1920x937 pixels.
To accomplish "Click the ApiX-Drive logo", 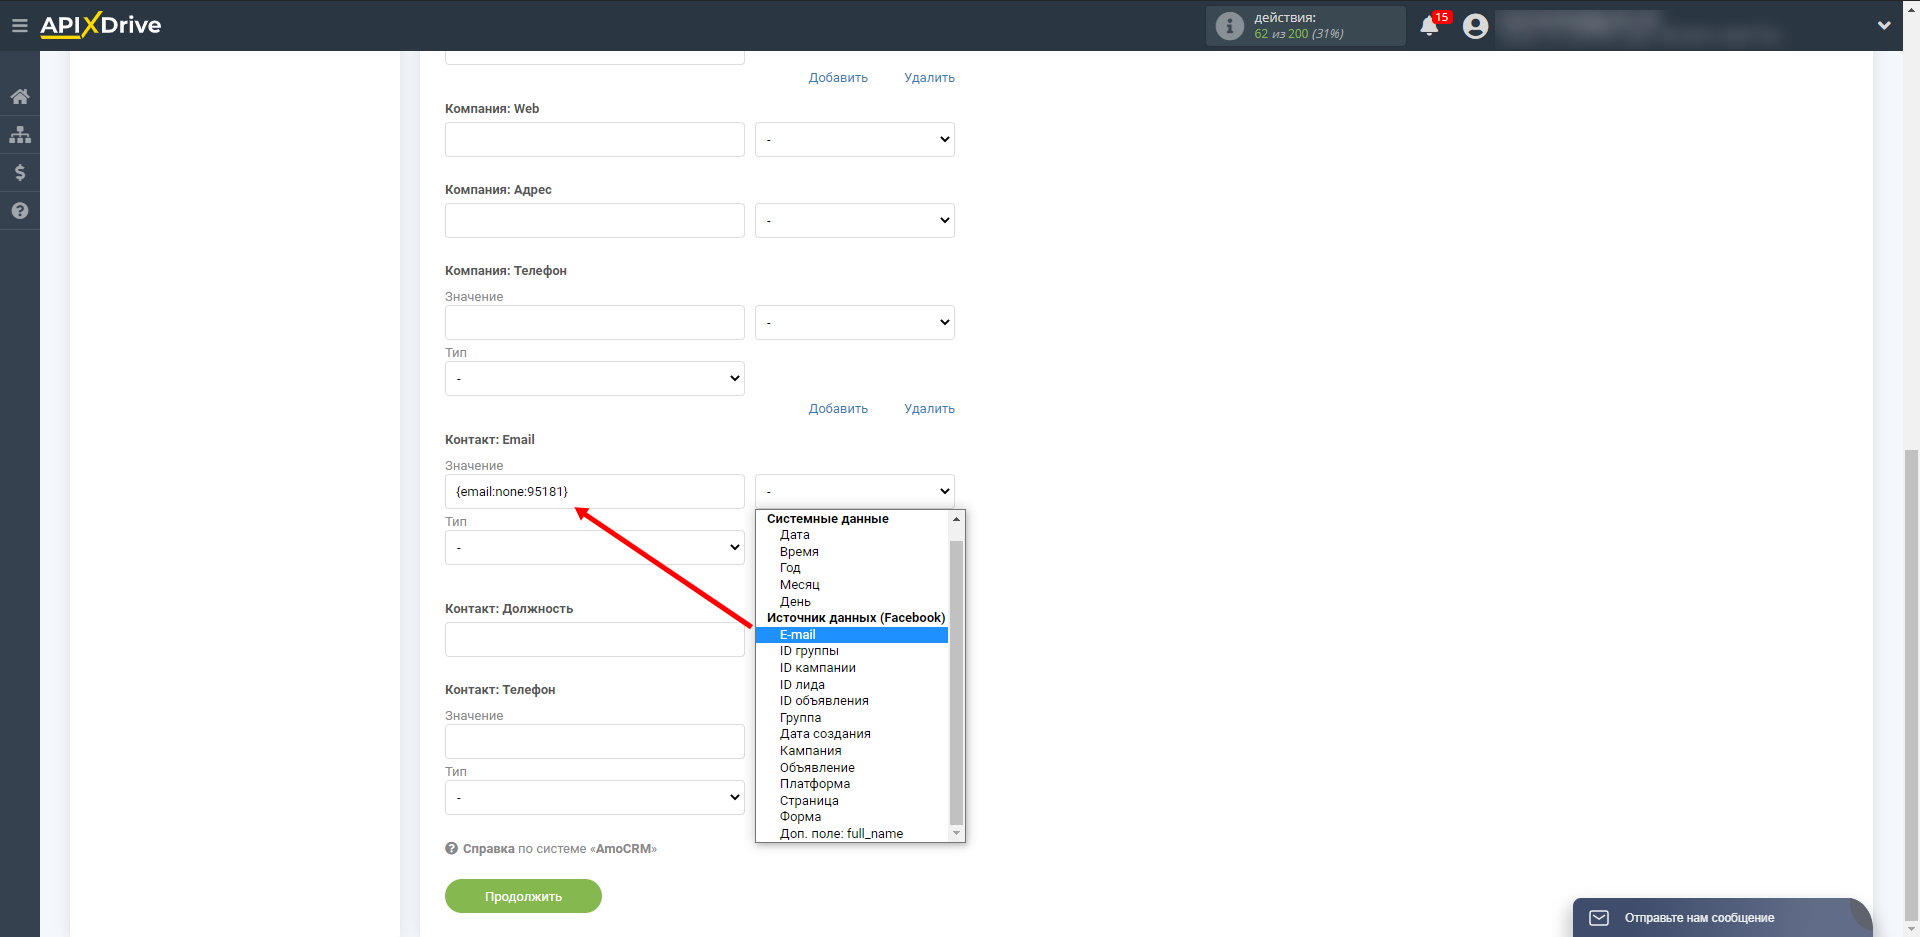I will [100, 25].
